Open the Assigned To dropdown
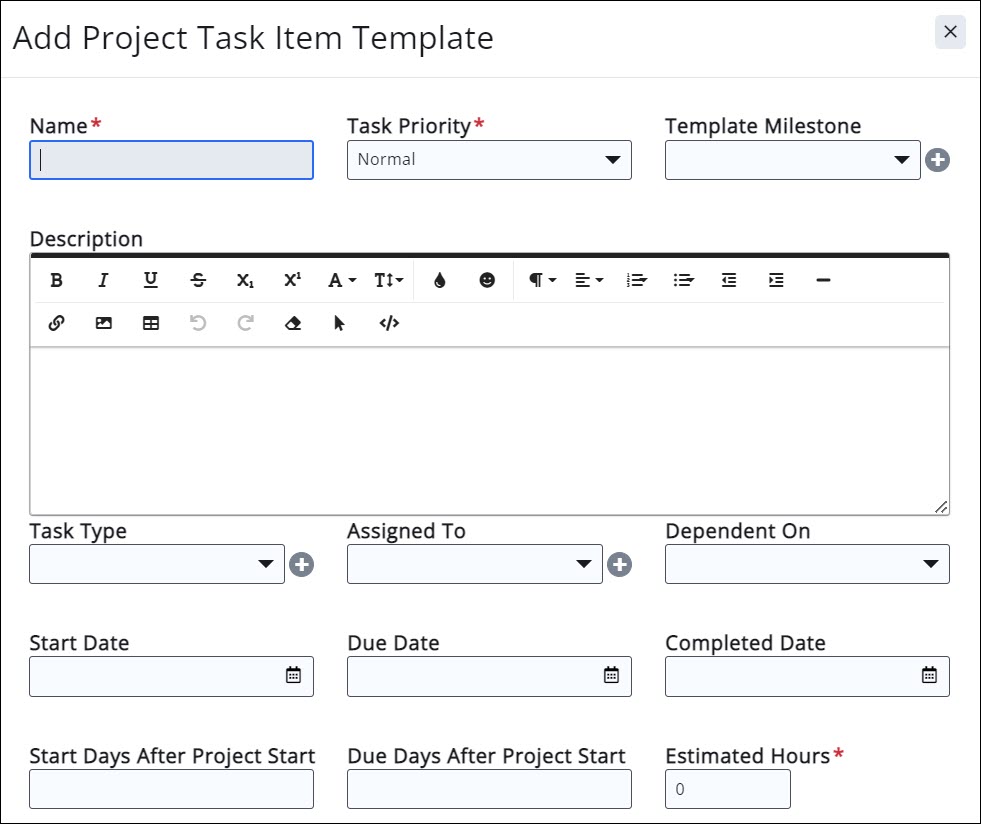 coord(474,564)
